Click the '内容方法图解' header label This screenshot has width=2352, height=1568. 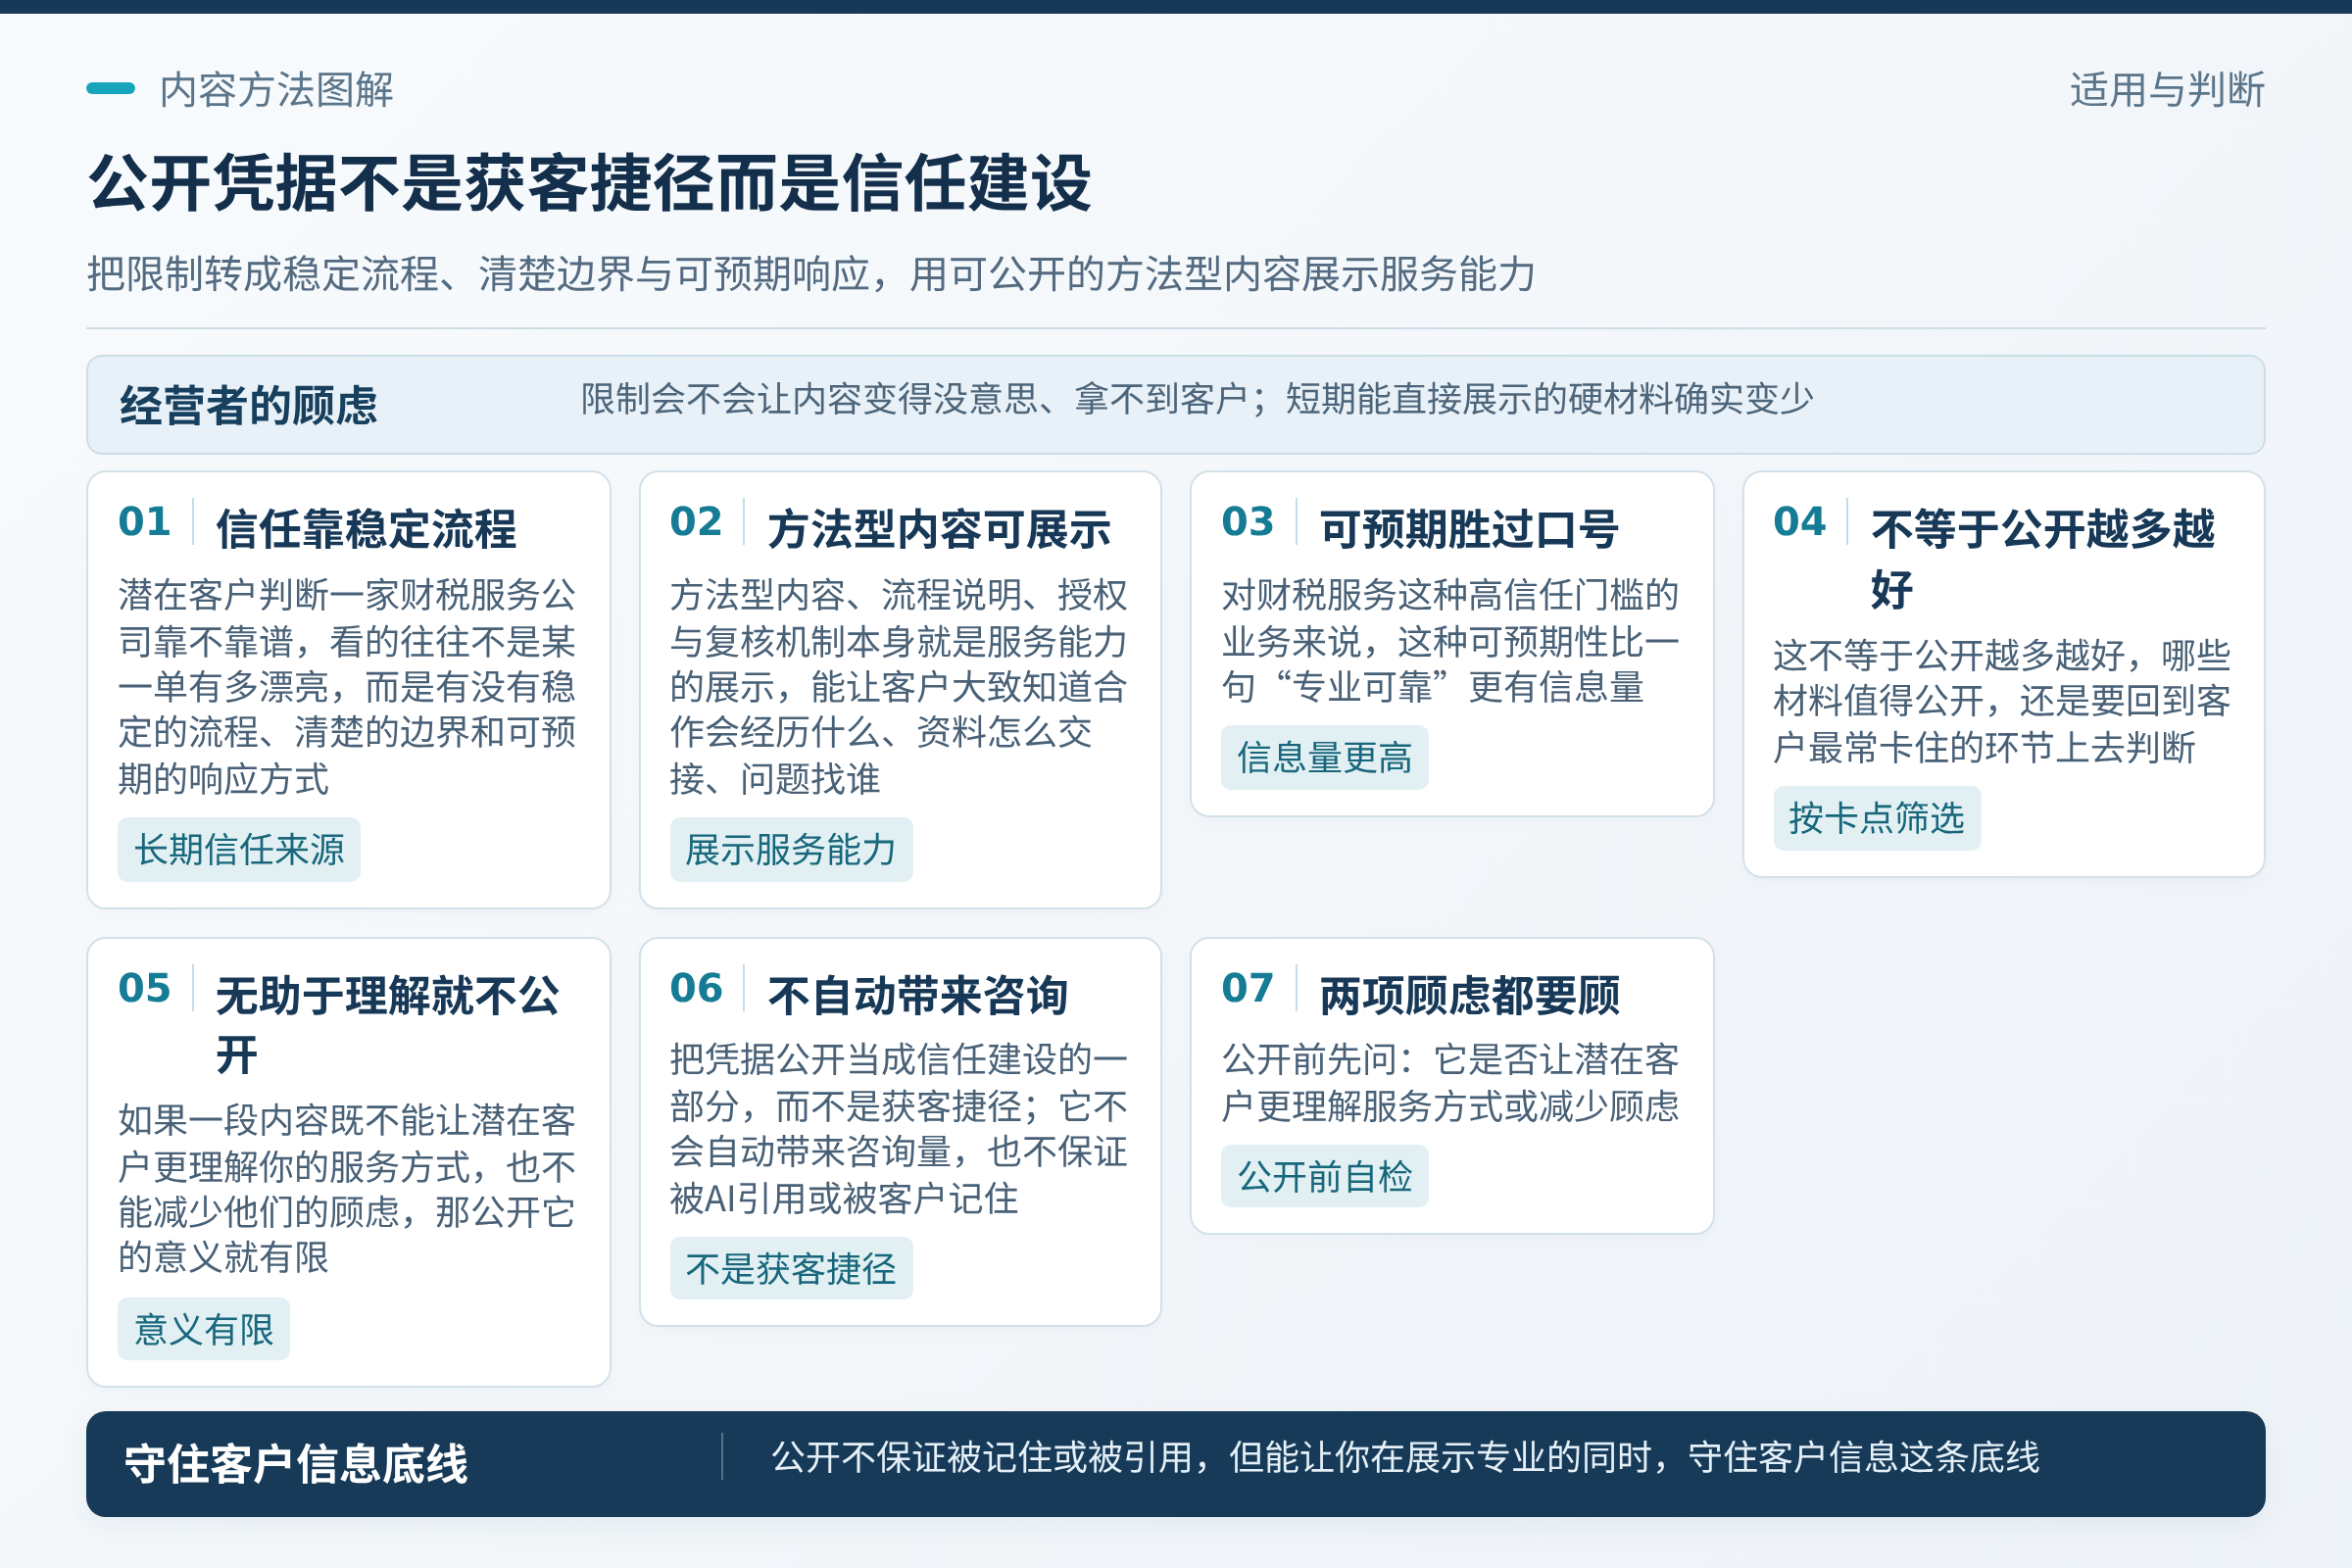point(276,90)
